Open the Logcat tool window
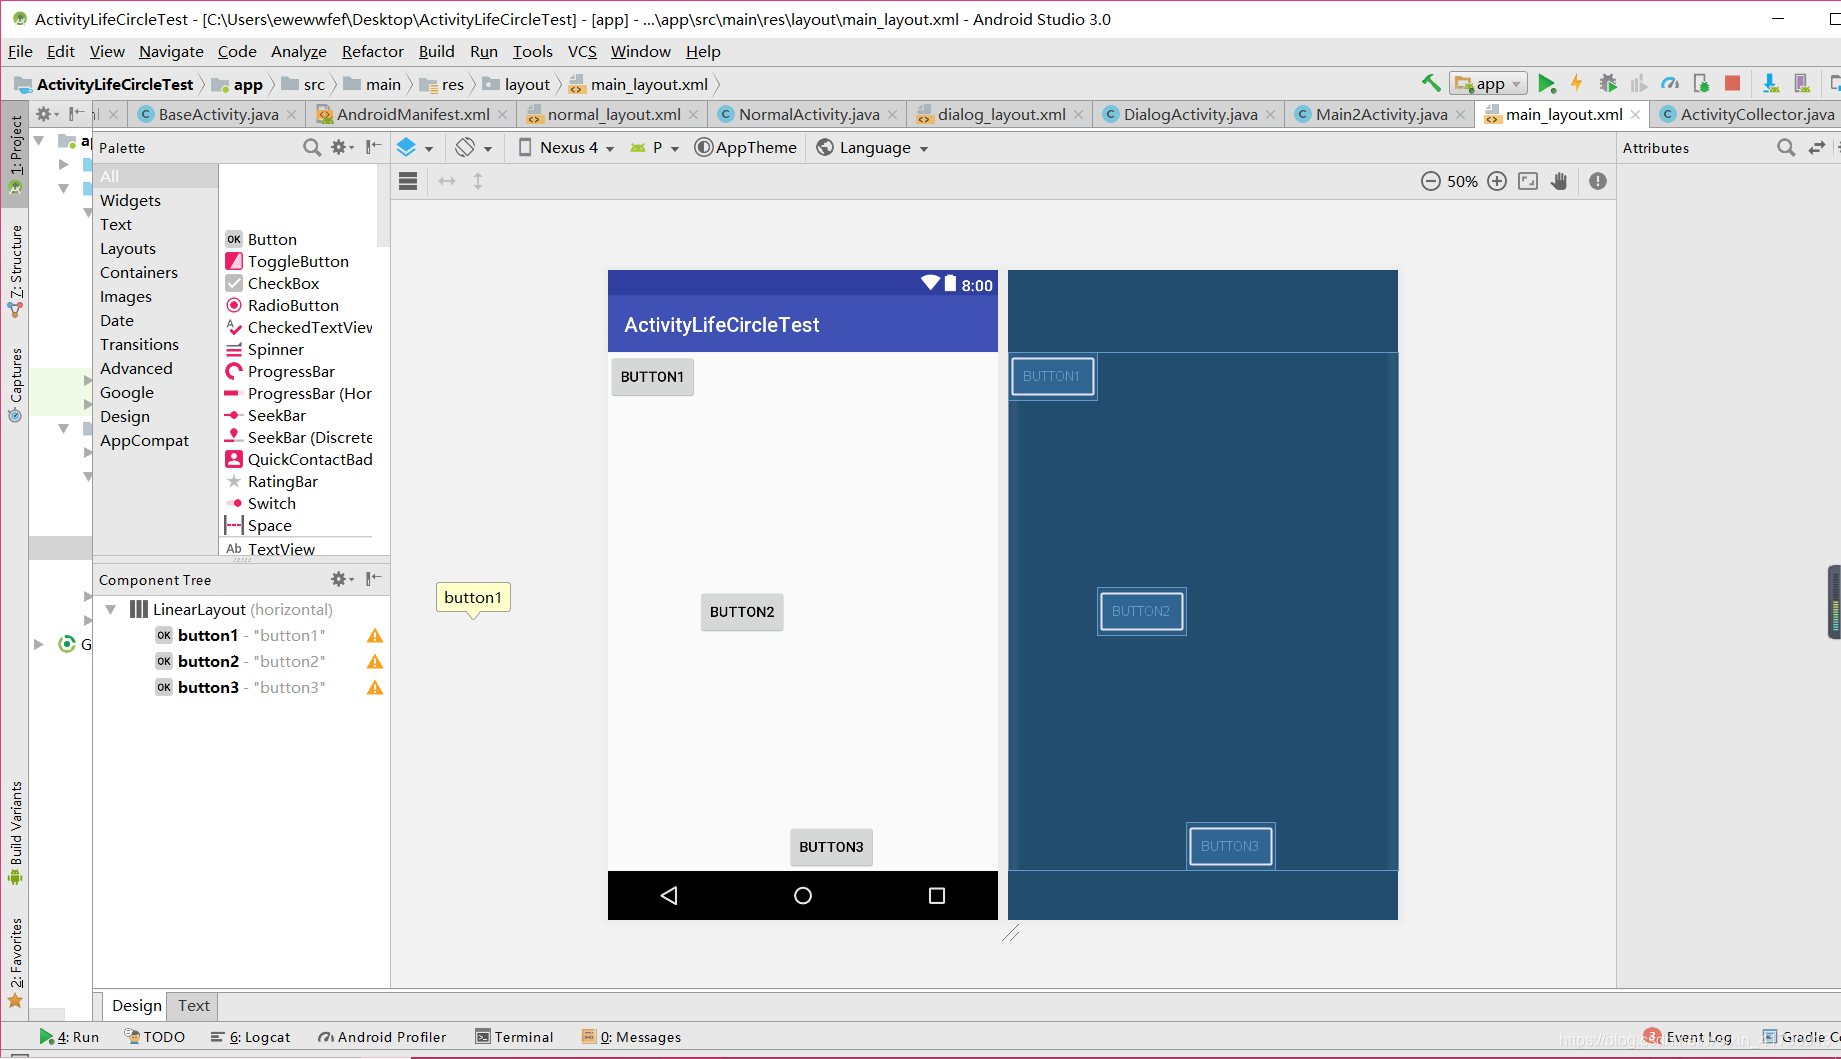The image size is (1841, 1059). pyautogui.click(x=250, y=1037)
